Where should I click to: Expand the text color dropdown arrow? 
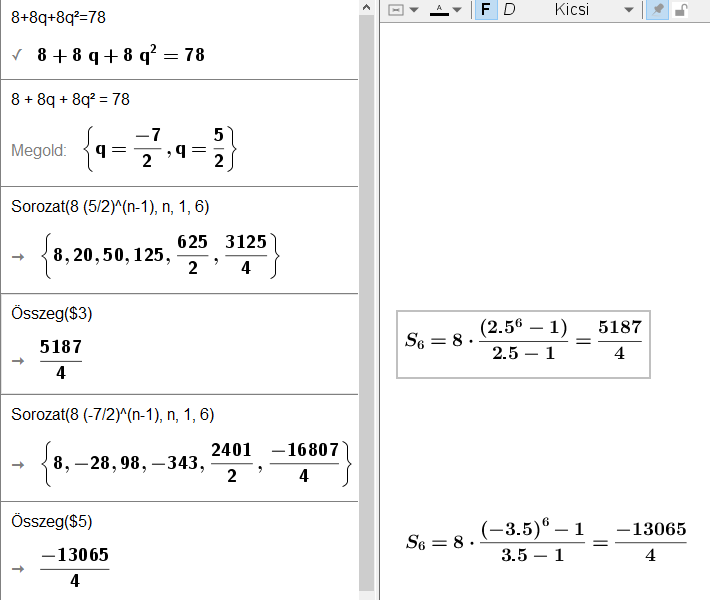(457, 10)
